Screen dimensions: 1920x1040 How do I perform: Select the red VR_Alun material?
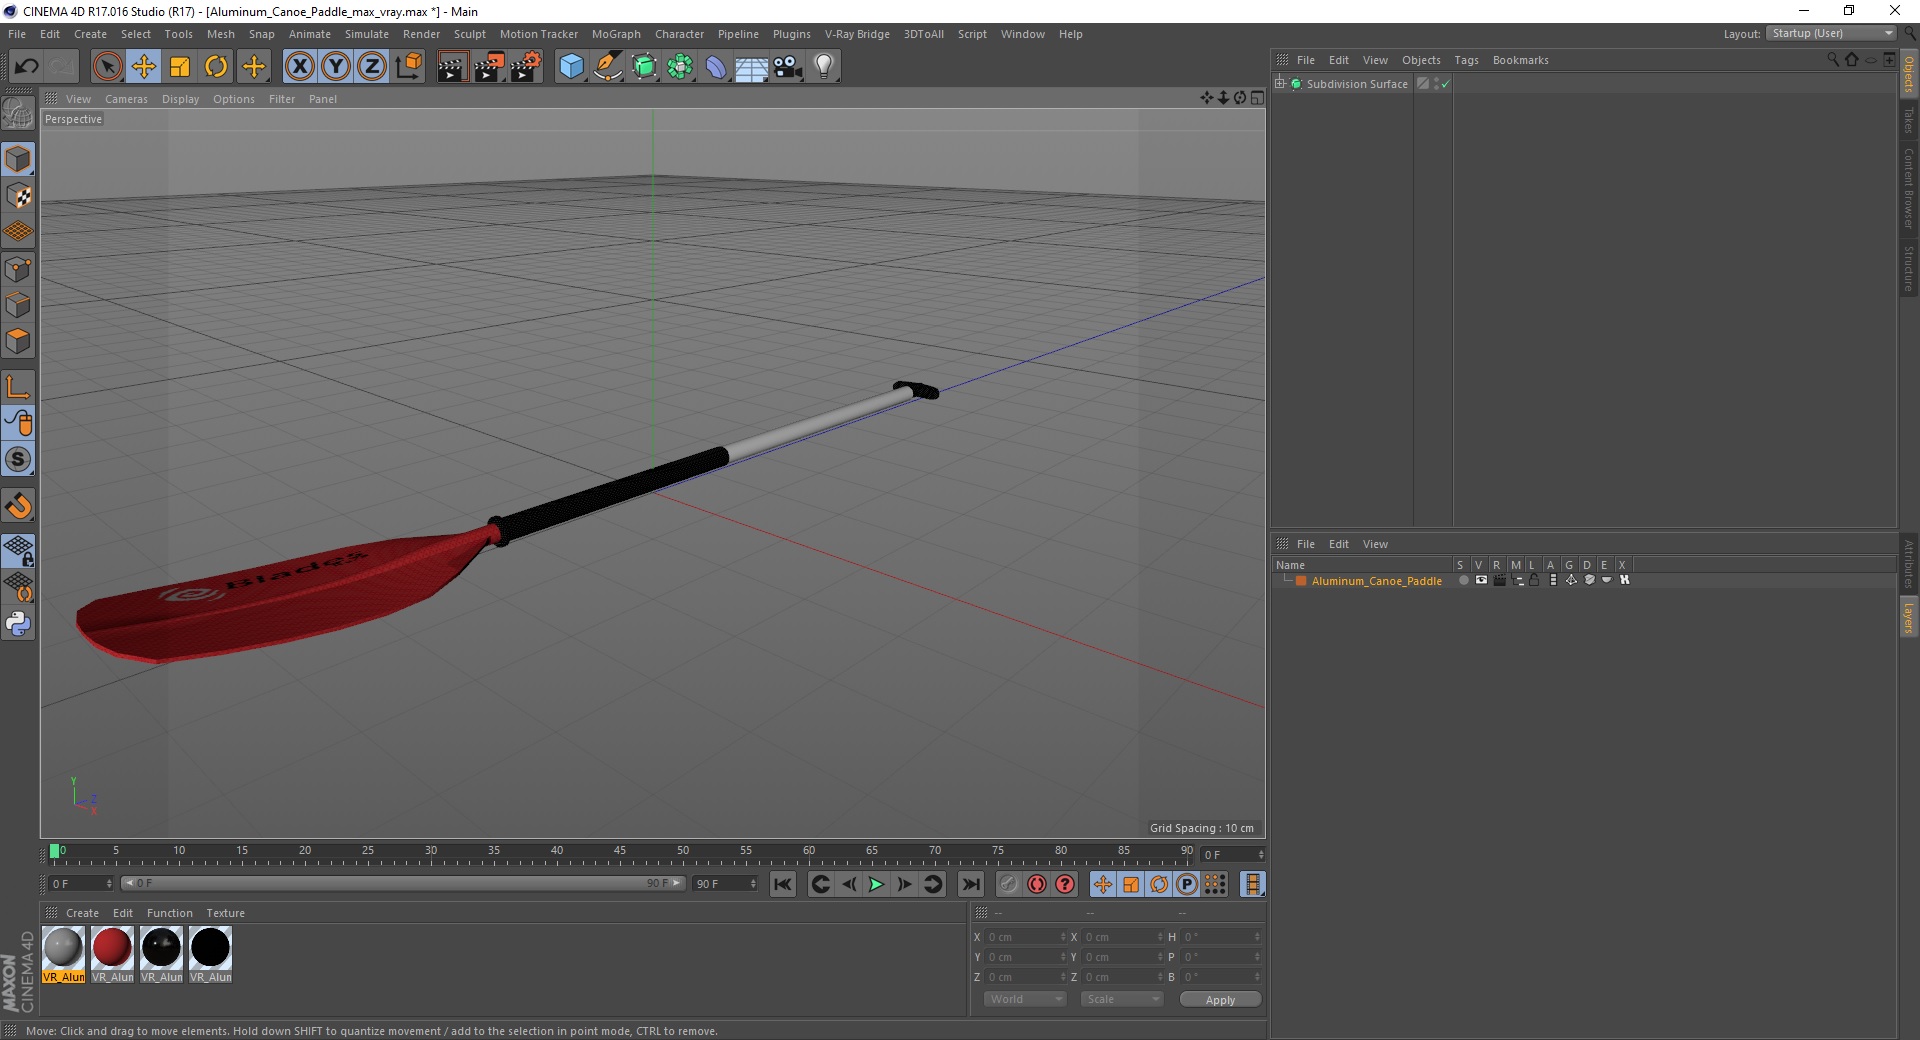pyautogui.click(x=112, y=955)
